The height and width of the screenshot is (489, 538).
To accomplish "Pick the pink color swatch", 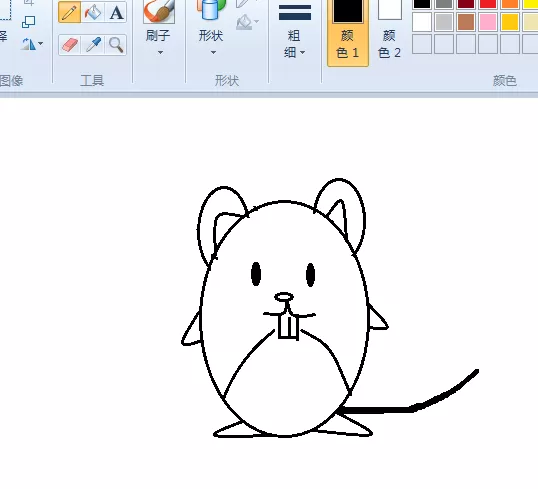I will coord(488,22).
